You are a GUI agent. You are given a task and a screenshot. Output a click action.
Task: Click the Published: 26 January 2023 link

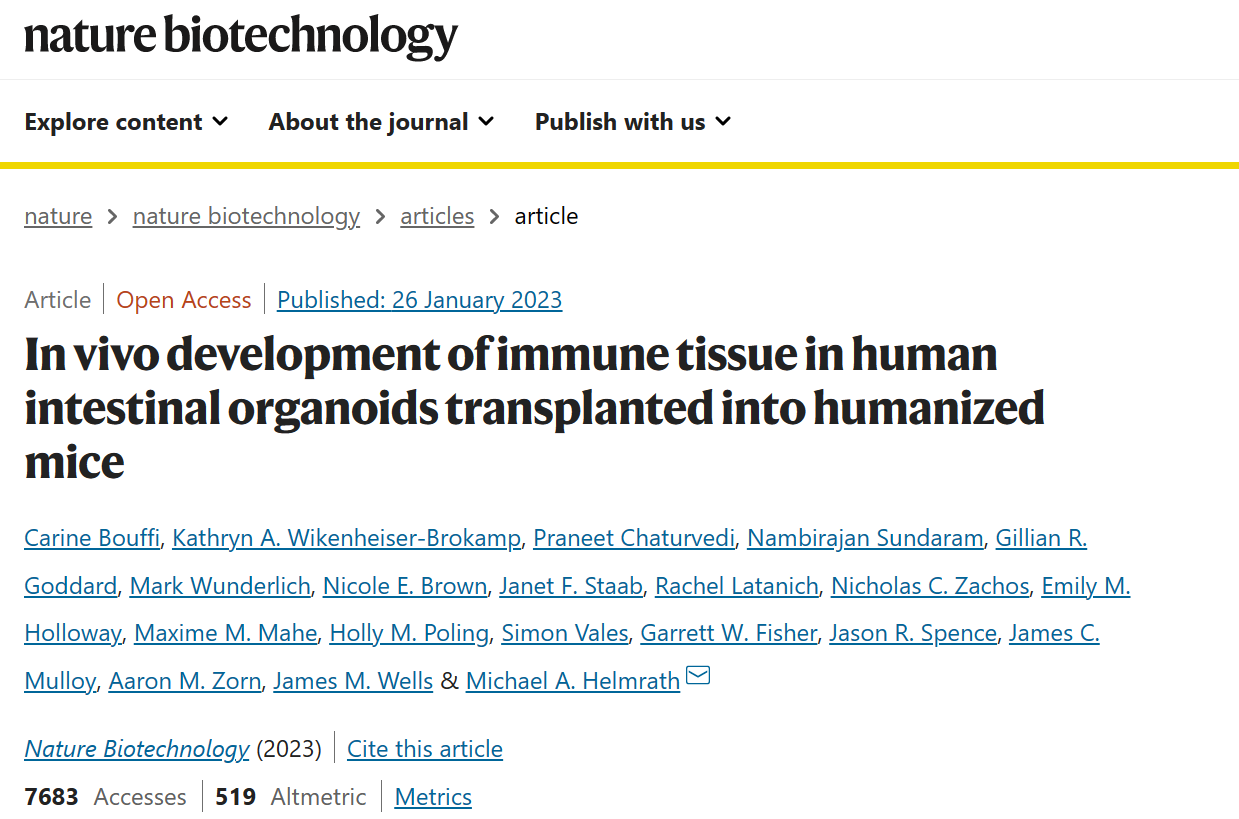click(419, 300)
